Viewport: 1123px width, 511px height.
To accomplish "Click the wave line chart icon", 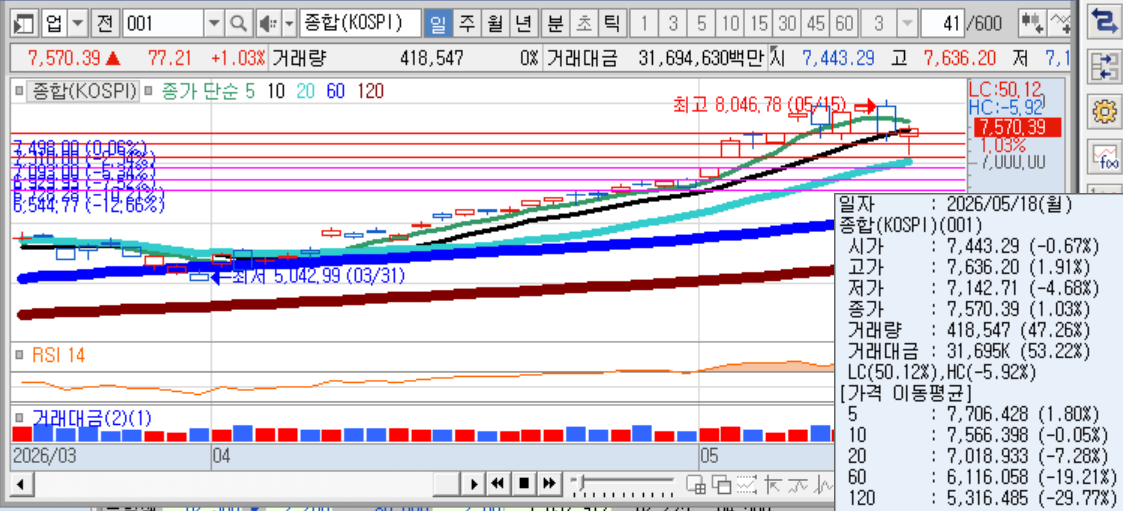I will 799,484.
